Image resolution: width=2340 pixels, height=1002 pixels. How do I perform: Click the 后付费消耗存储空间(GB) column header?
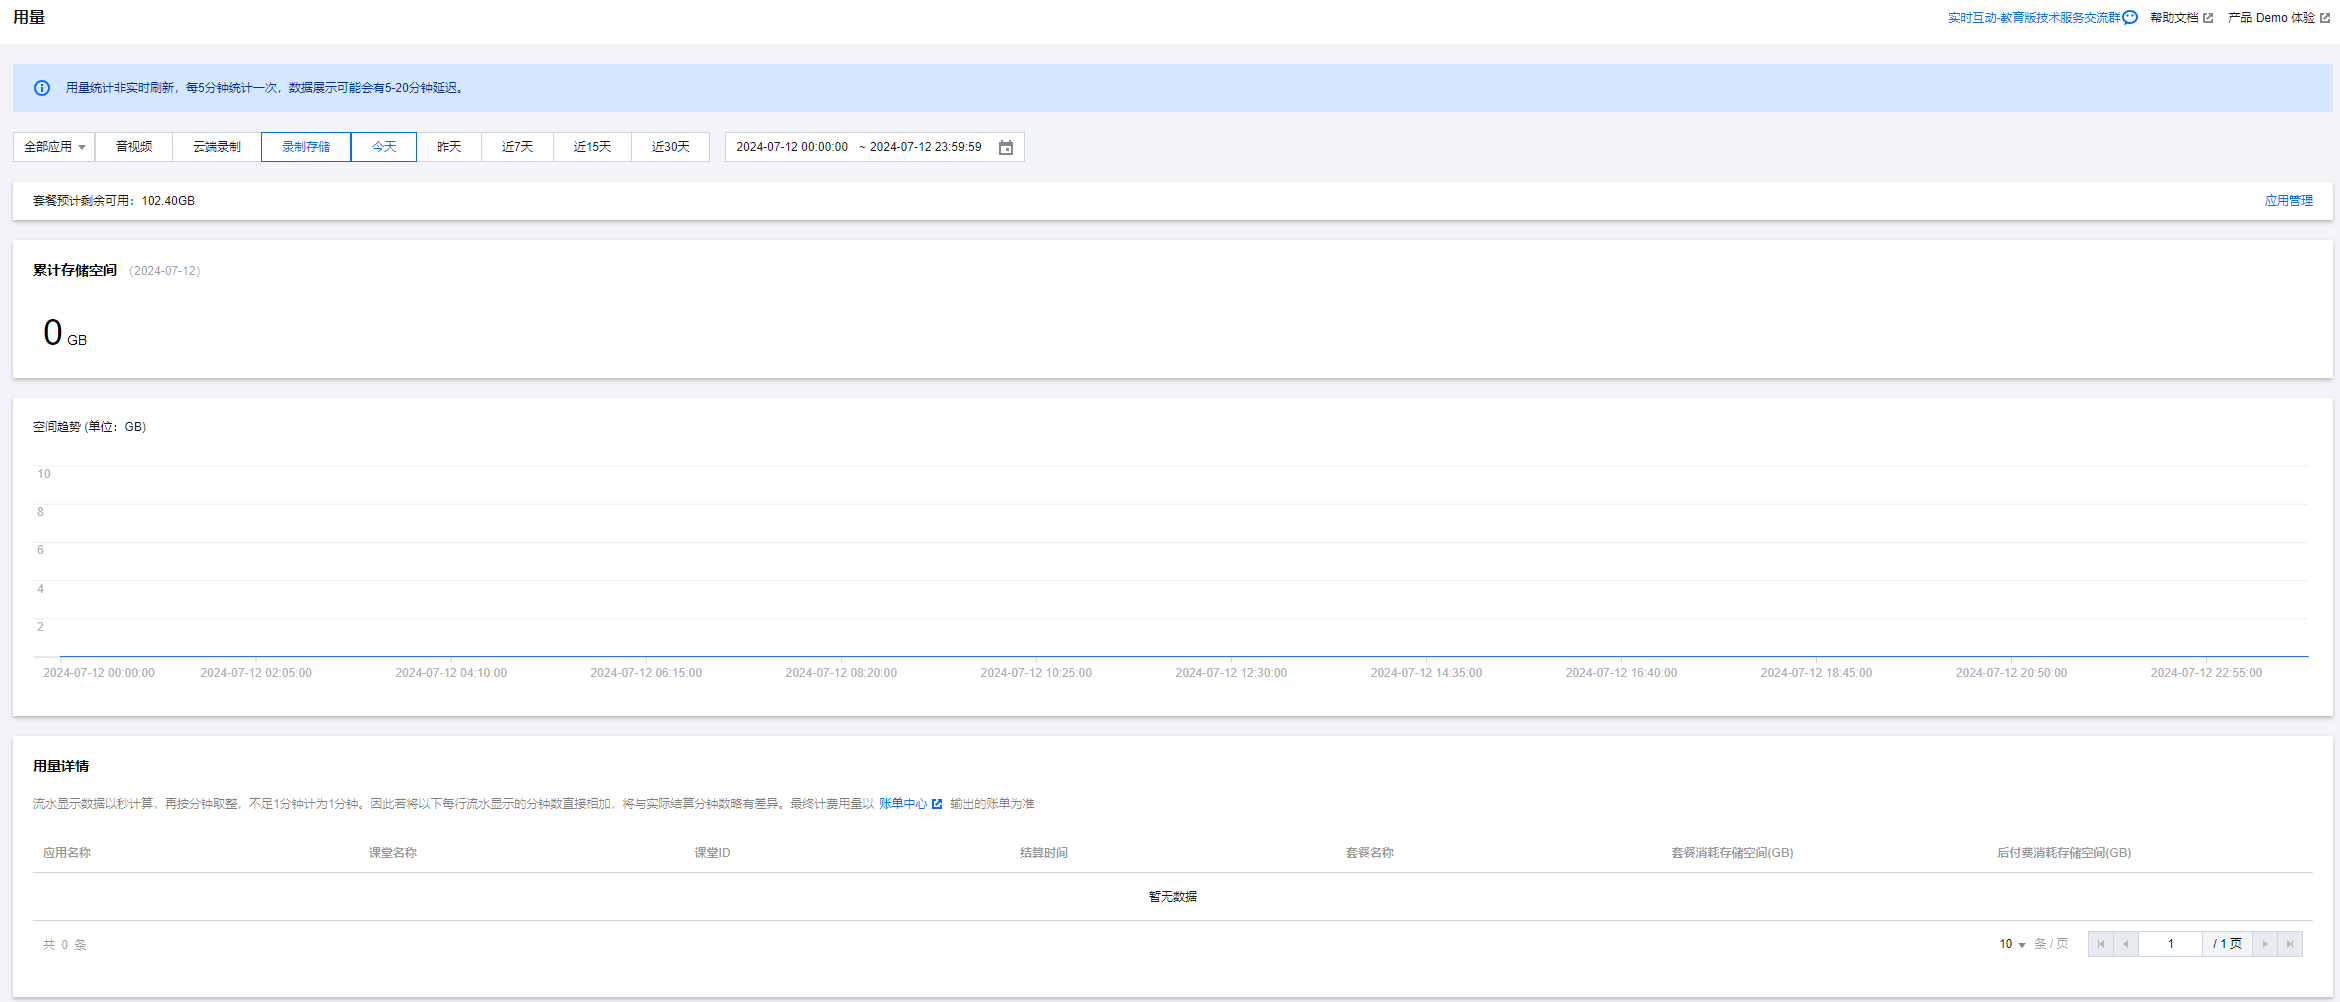(2064, 853)
